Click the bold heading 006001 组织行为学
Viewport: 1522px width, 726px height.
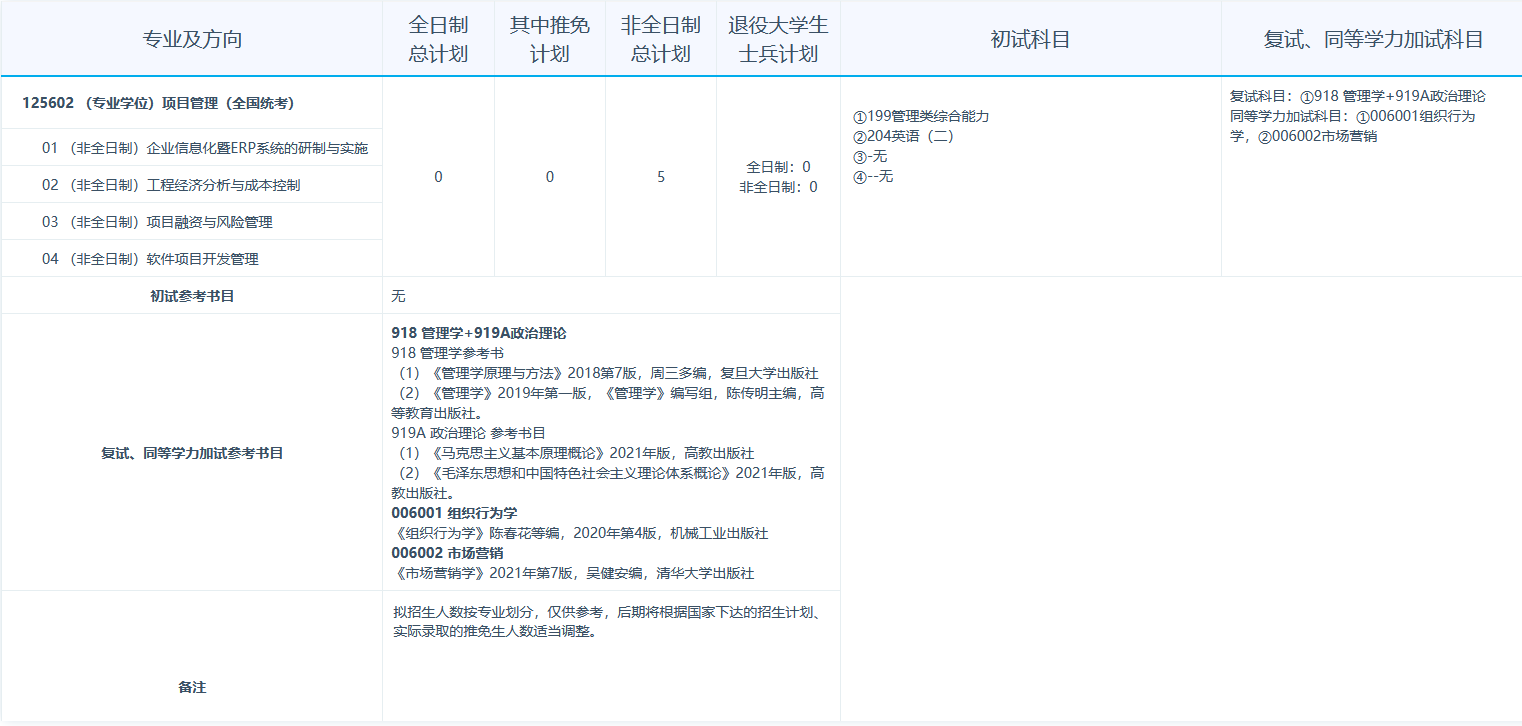[455, 513]
